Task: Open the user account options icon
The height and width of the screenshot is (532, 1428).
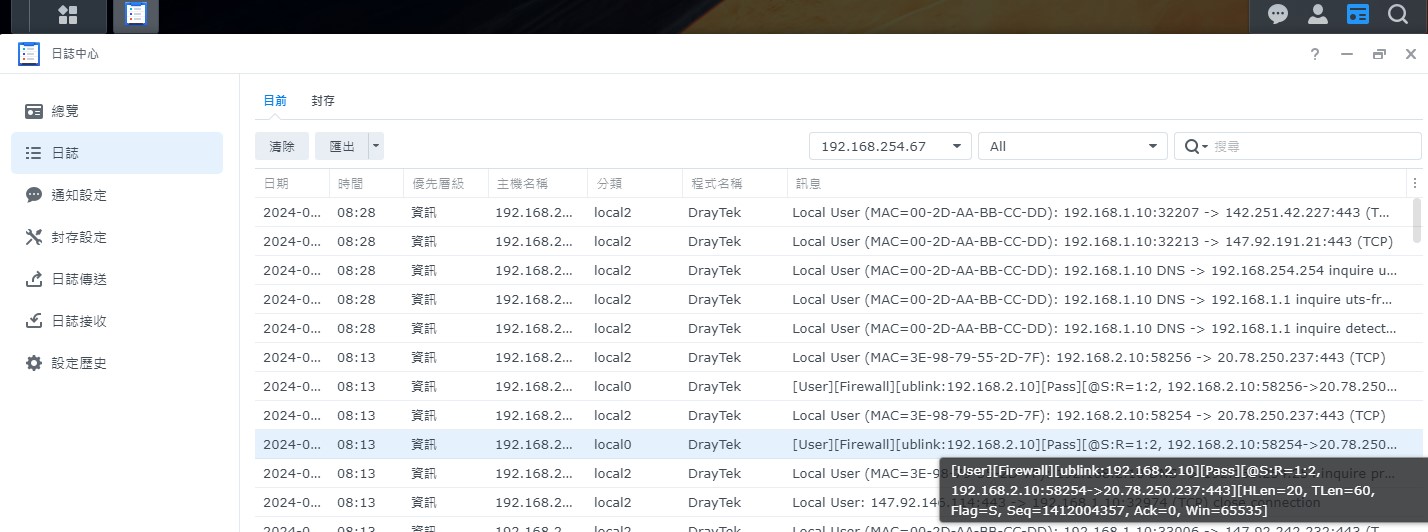Action: tap(1318, 14)
